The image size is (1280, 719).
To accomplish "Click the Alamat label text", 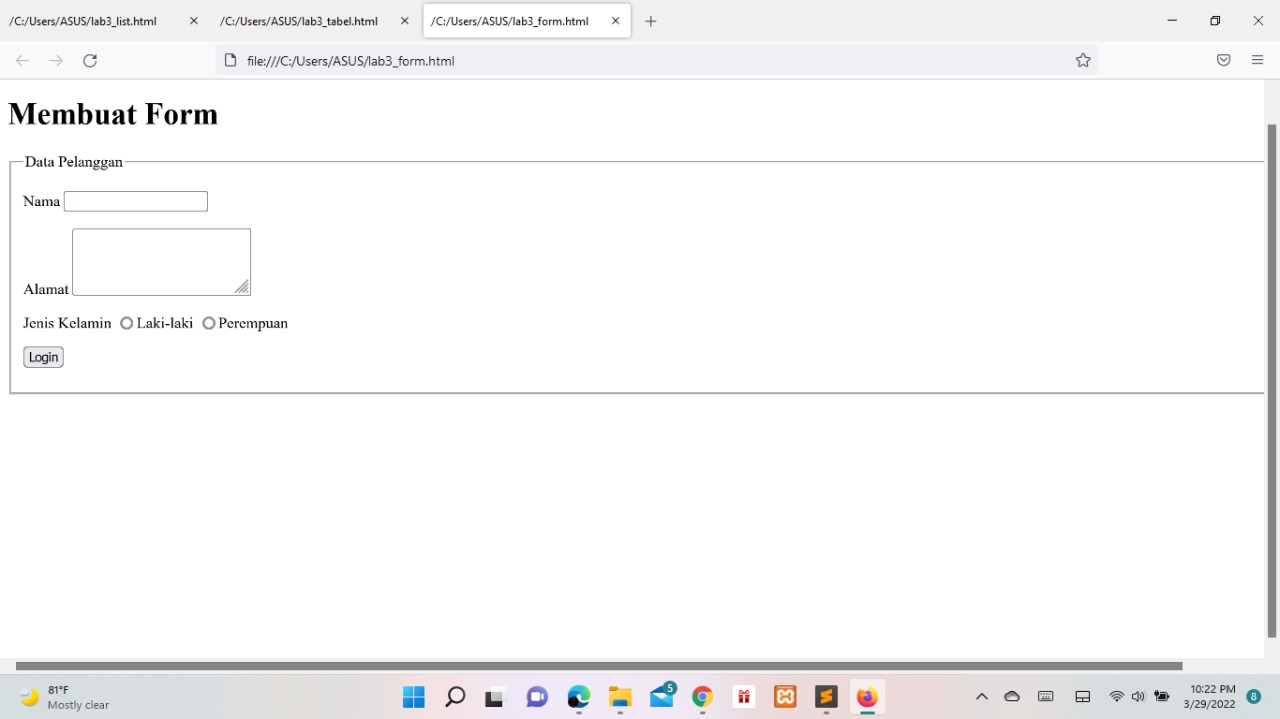I will (x=46, y=289).
